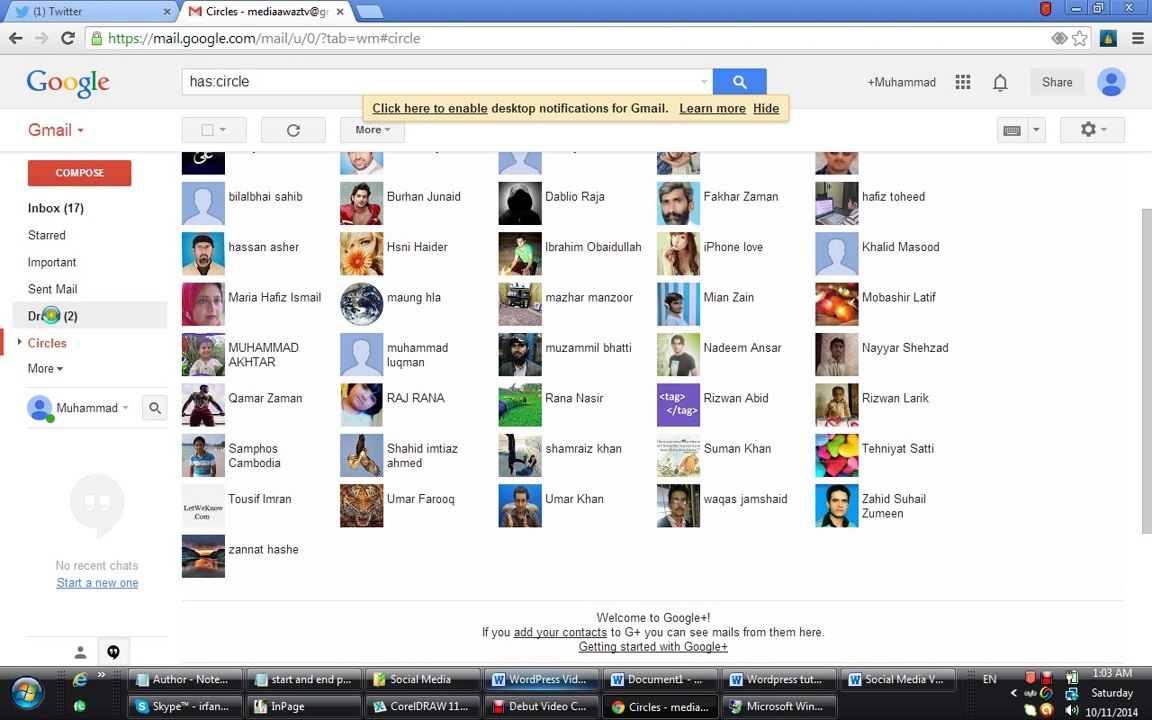Switch to contacts person icon tab
Image resolution: width=1152 pixels, height=720 pixels.
pyautogui.click(x=81, y=652)
